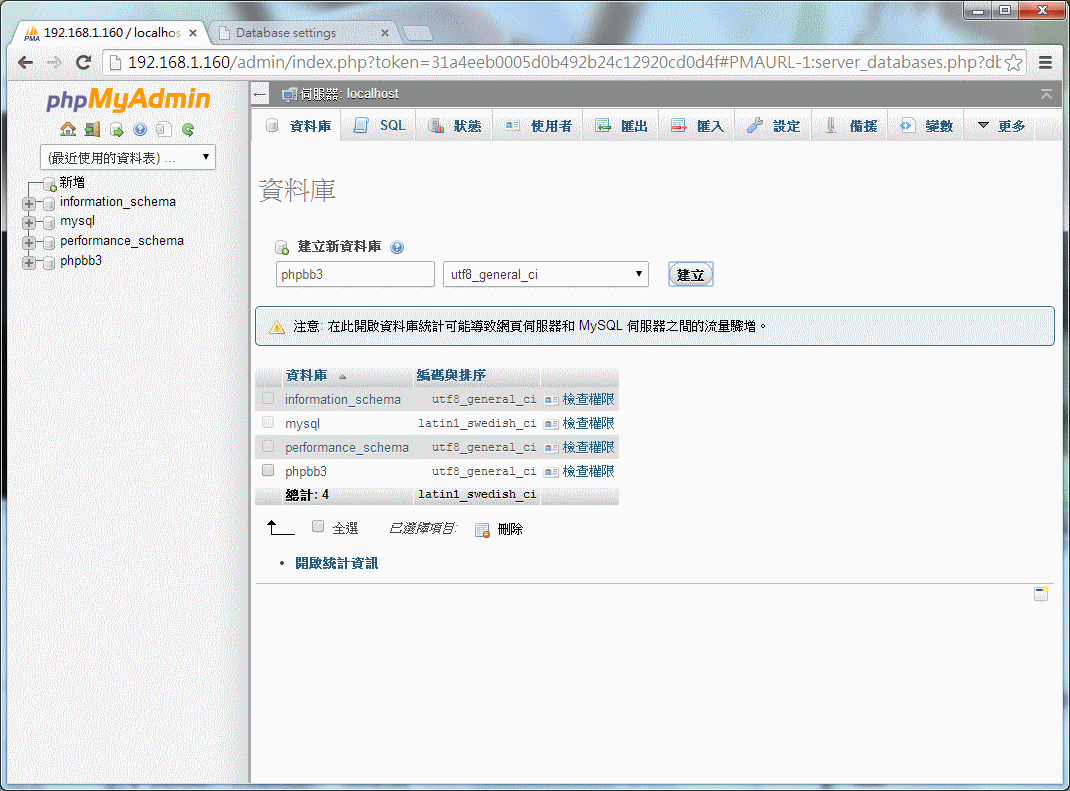Click the browser forward arrow
1070x791 pixels.
pyautogui.click(x=54, y=63)
